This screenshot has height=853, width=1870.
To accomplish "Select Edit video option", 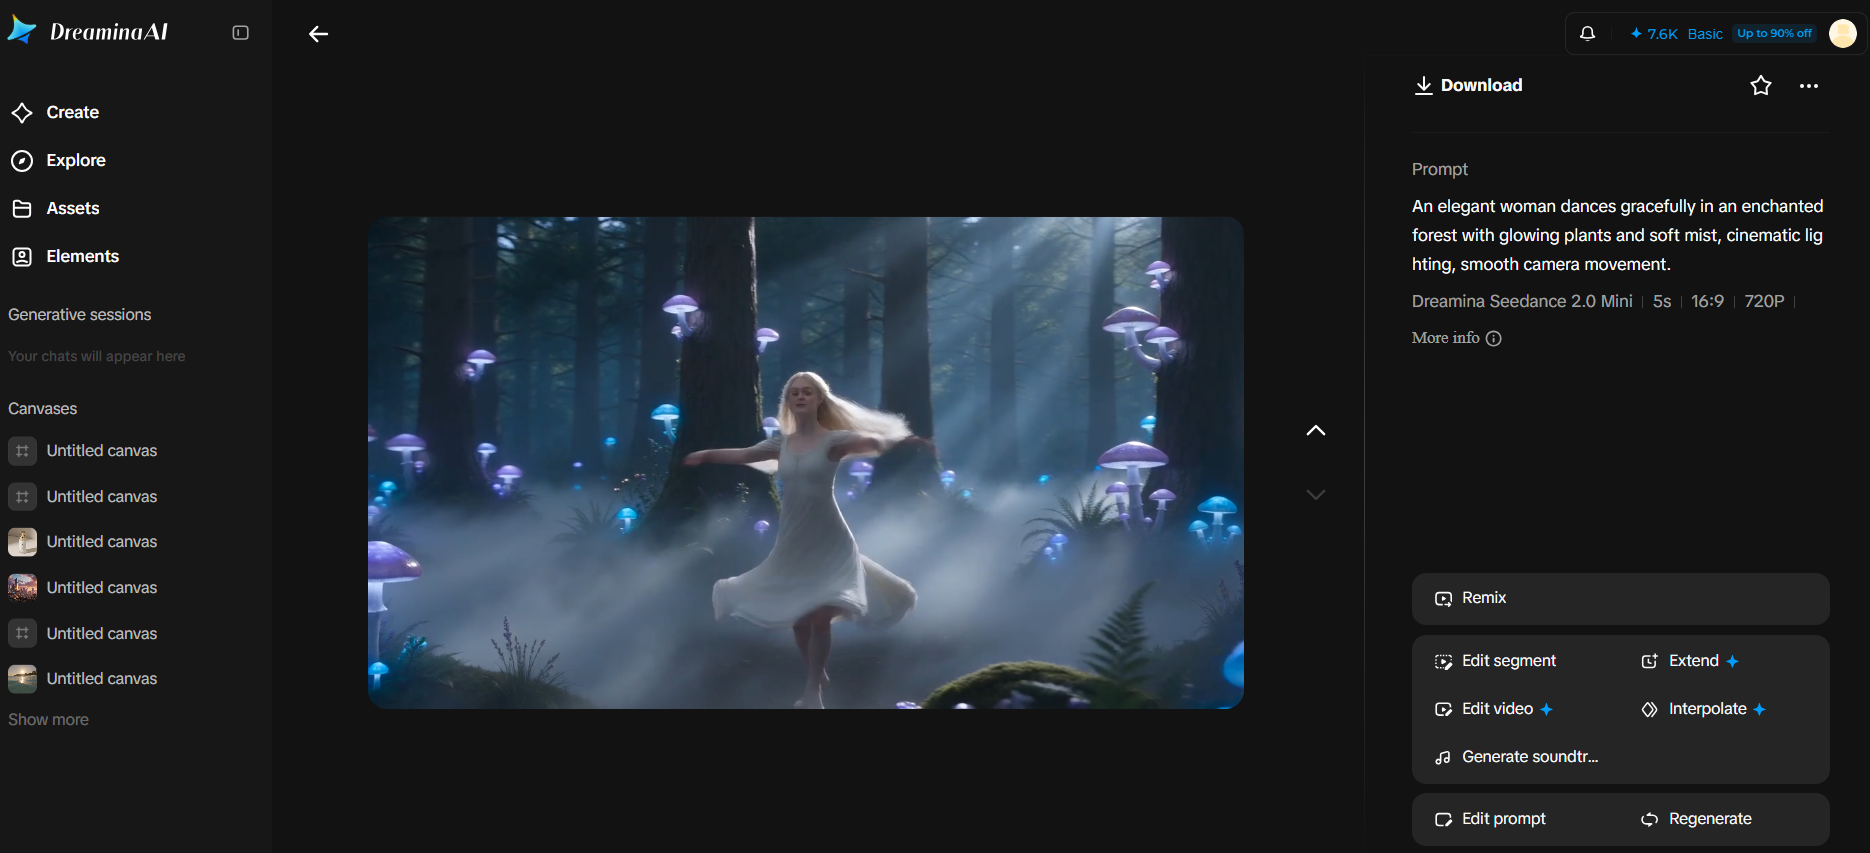I will click(x=1493, y=709).
